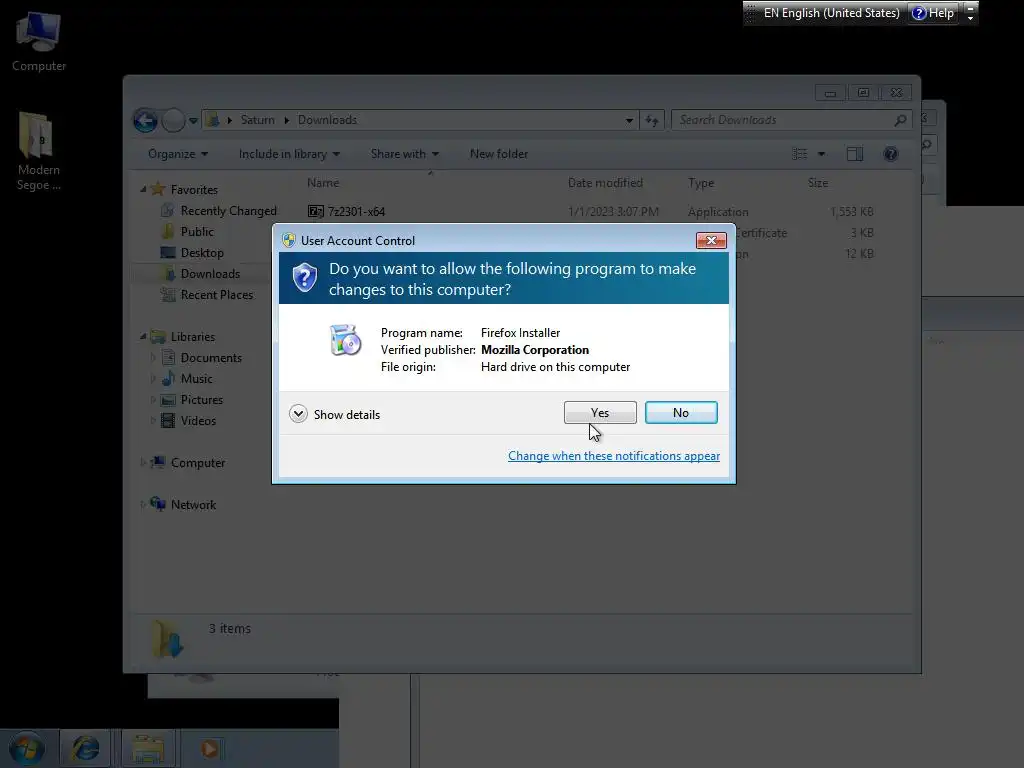Open Windows Explorer taskbar button
Screen dimensions: 1024x768
click(x=148, y=748)
